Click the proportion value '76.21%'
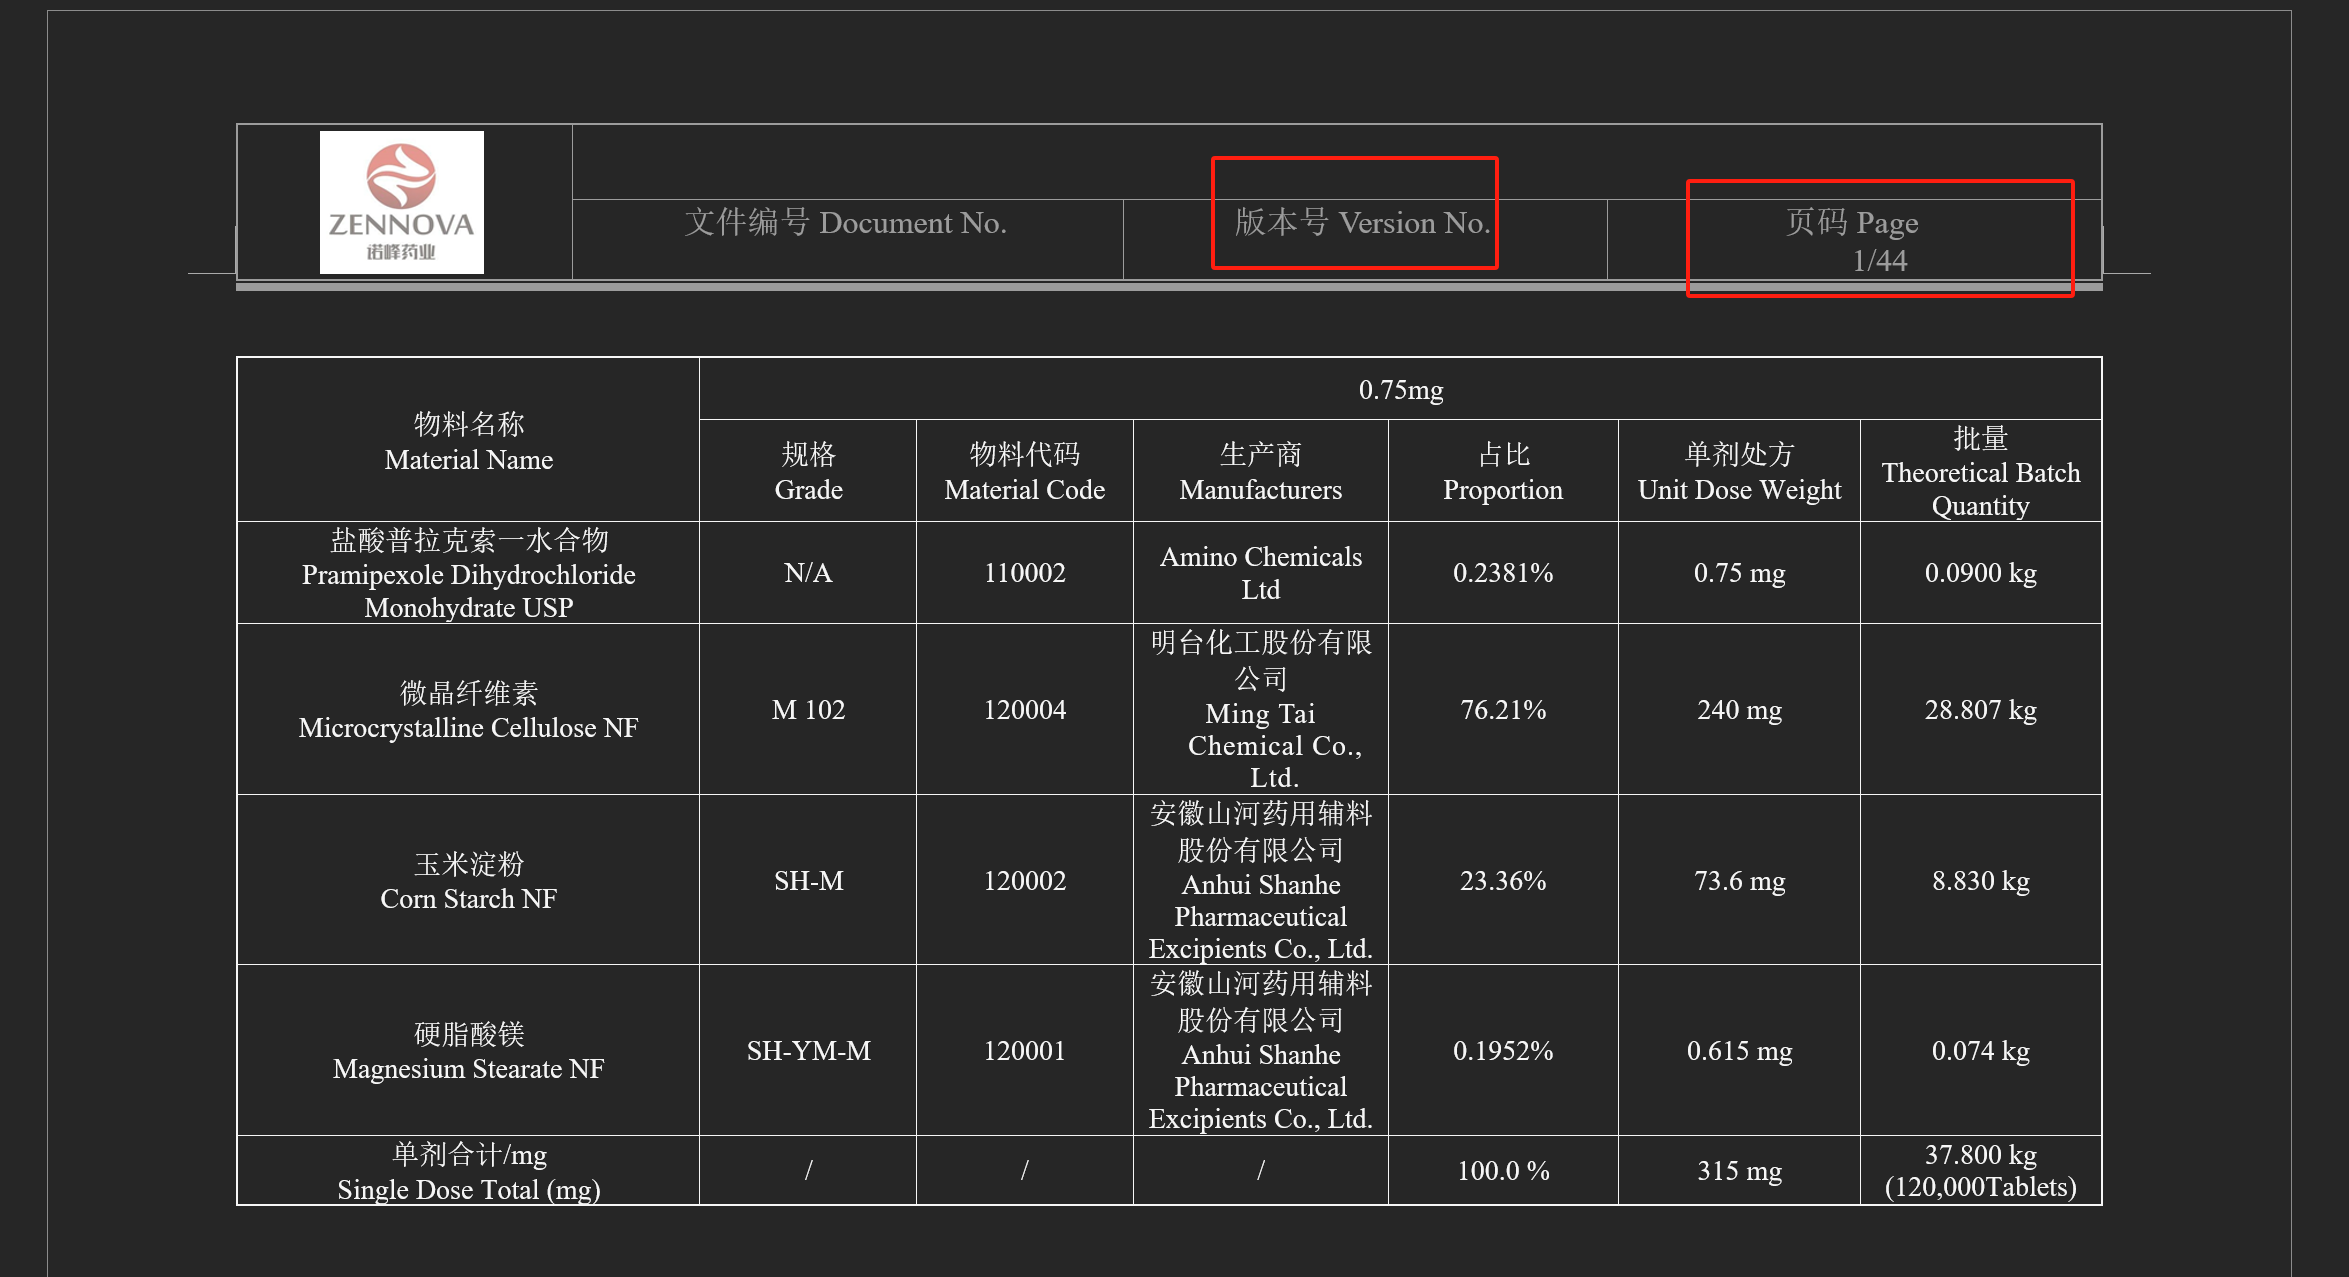2349x1277 pixels. pyautogui.click(x=1503, y=710)
